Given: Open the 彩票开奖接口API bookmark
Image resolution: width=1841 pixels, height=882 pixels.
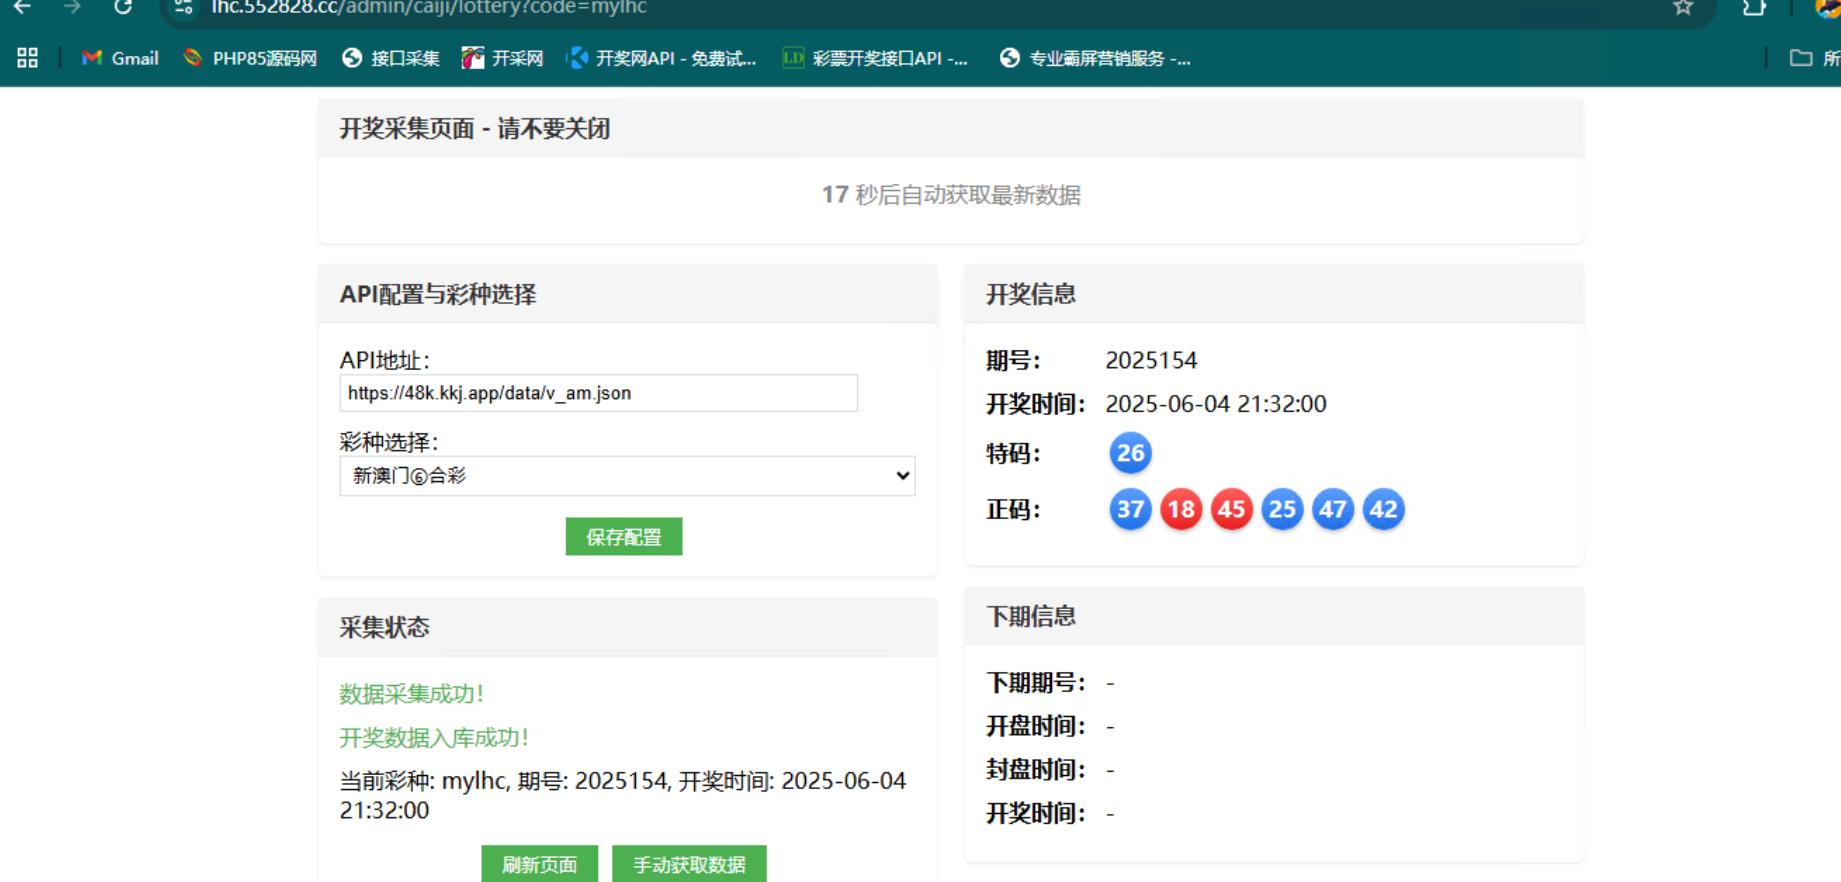Looking at the screenshot, I should click(x=875, y=58).
